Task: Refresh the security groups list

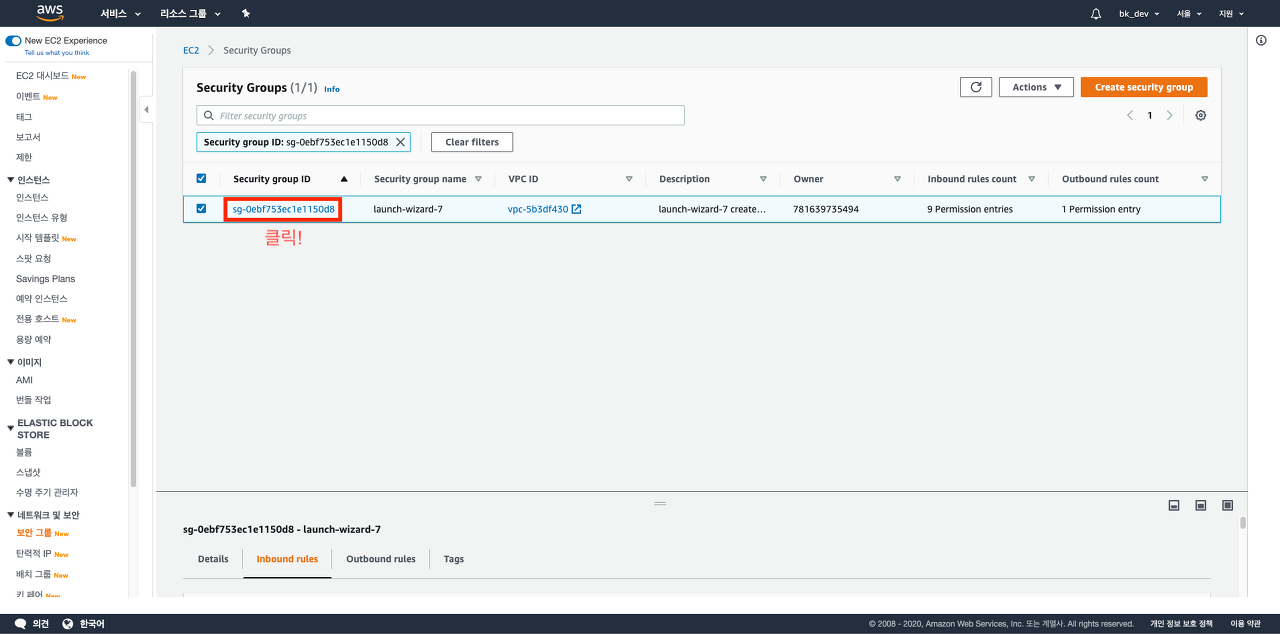Action: (976, 87)
